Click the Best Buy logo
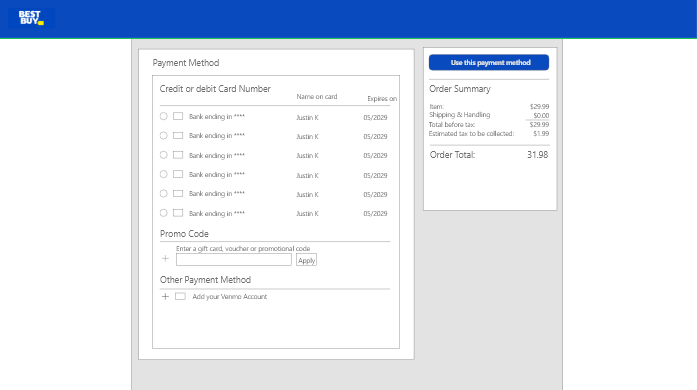 31,18
